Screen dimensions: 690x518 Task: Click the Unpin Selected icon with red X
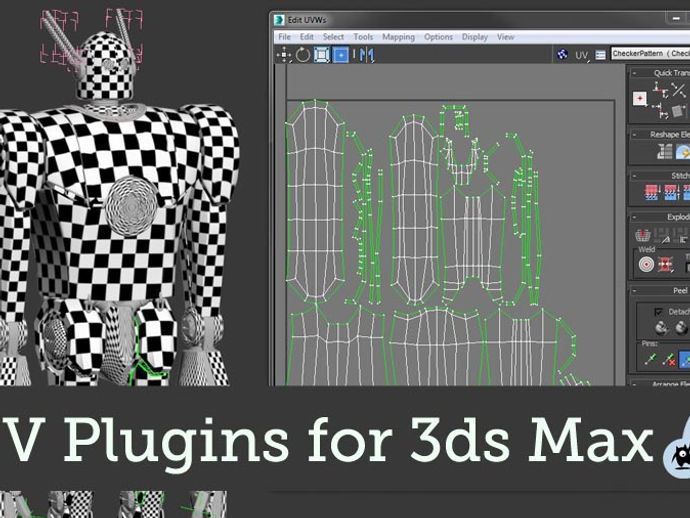(x=669, y=359)
